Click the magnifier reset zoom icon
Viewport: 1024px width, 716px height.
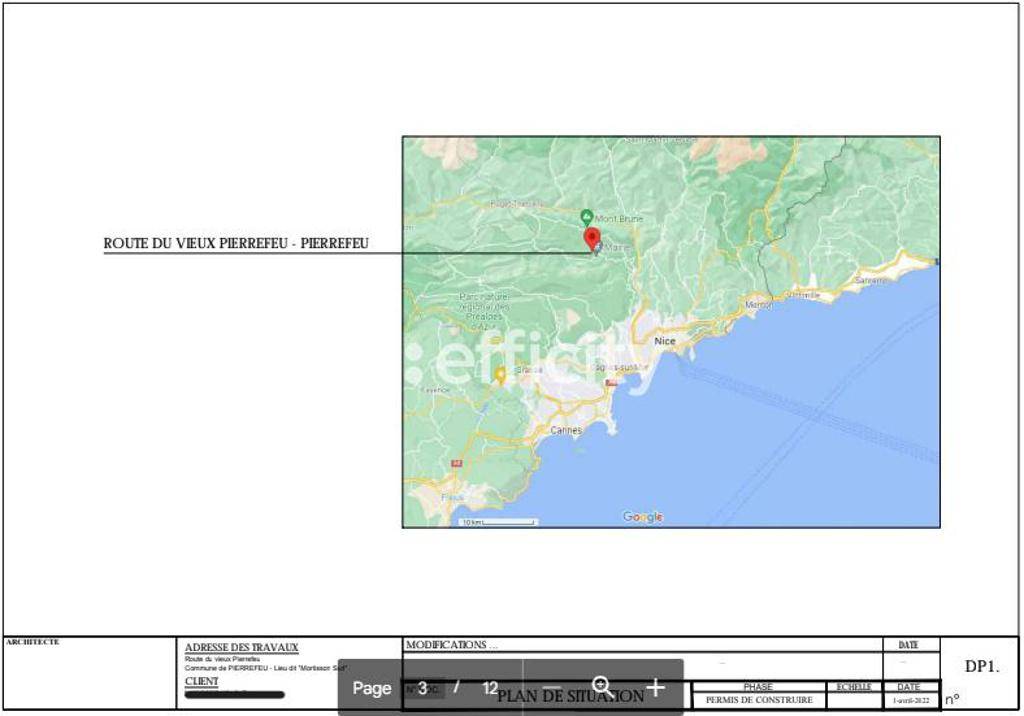tap(602, 687)
